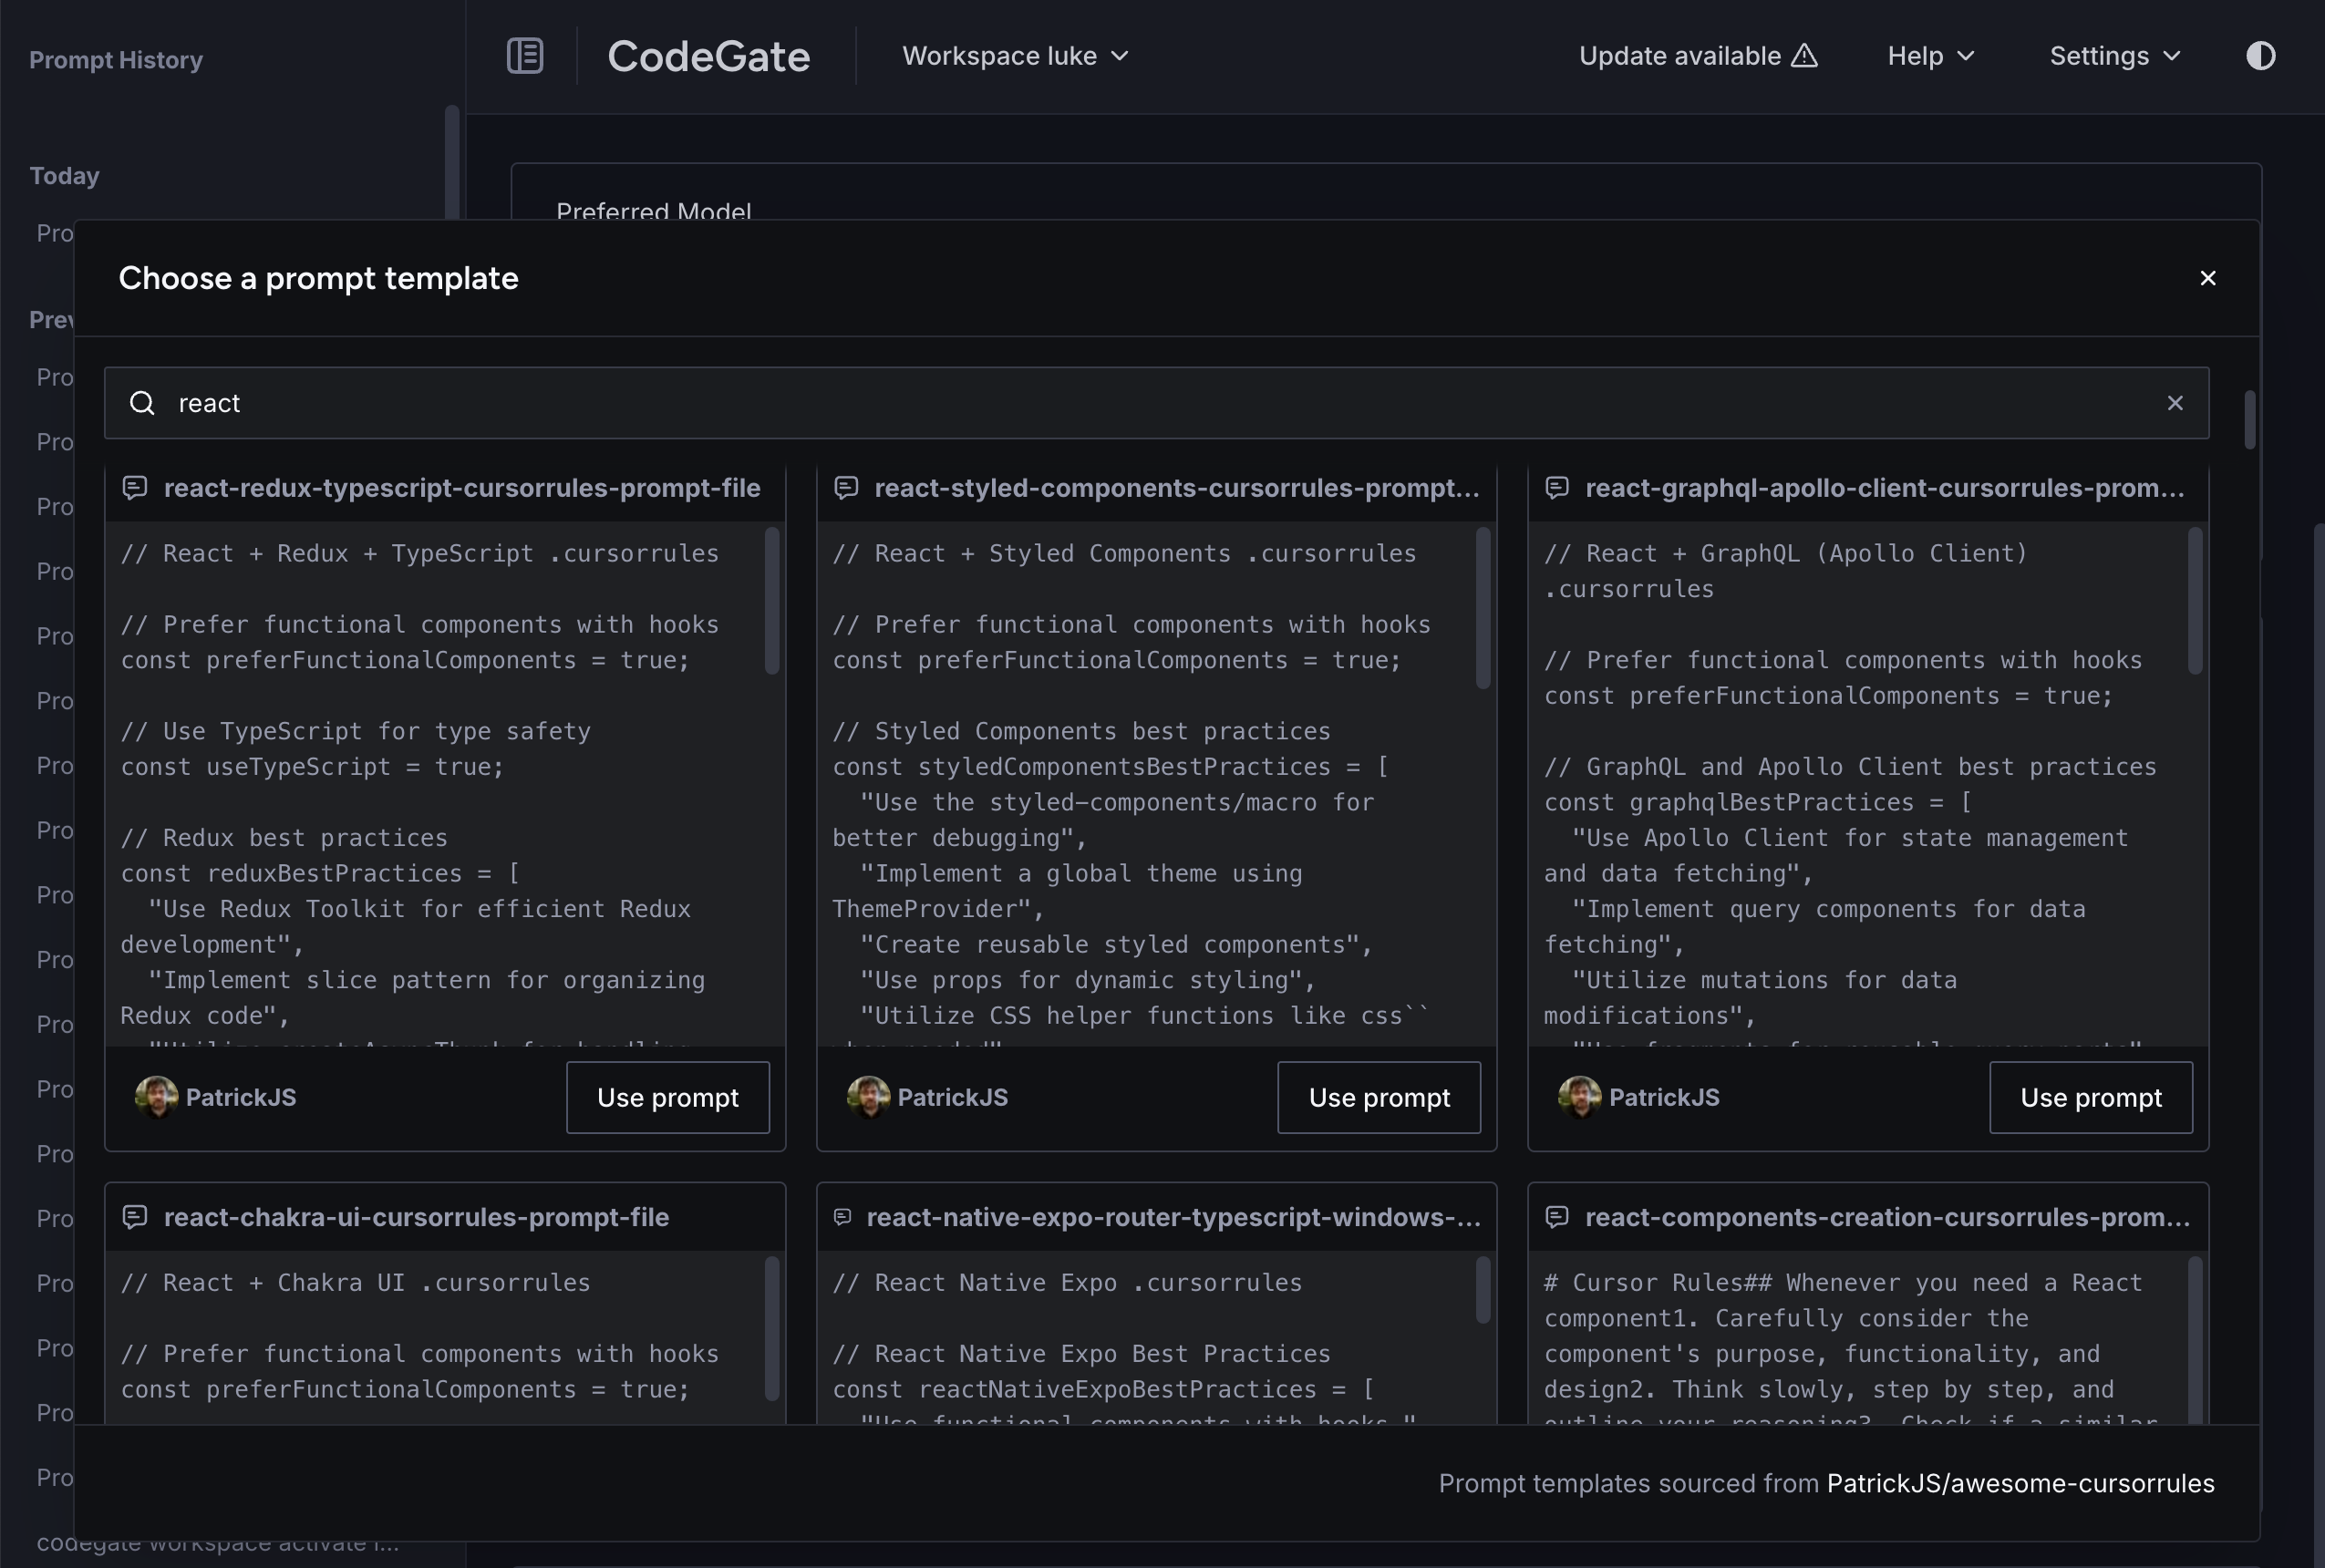Click "// React + Chakra UI .cursorrules" line
This screenshot has width=2325, height=1568.
click(356, 1282)
